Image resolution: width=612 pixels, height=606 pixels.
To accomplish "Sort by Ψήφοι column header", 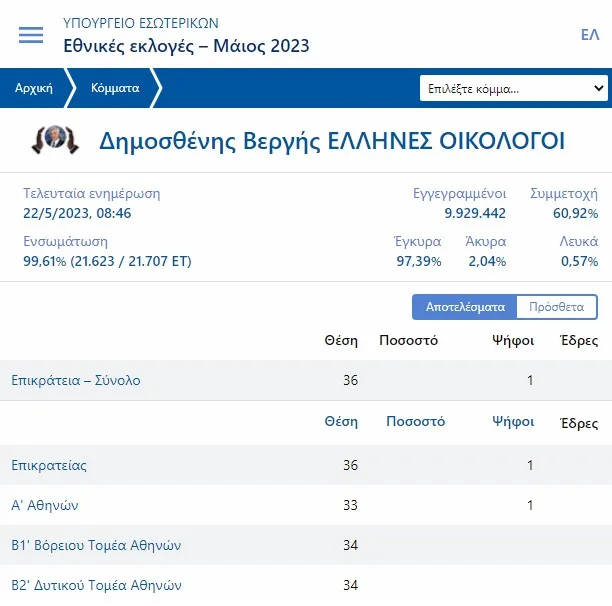I will click(x=512, y=421).
